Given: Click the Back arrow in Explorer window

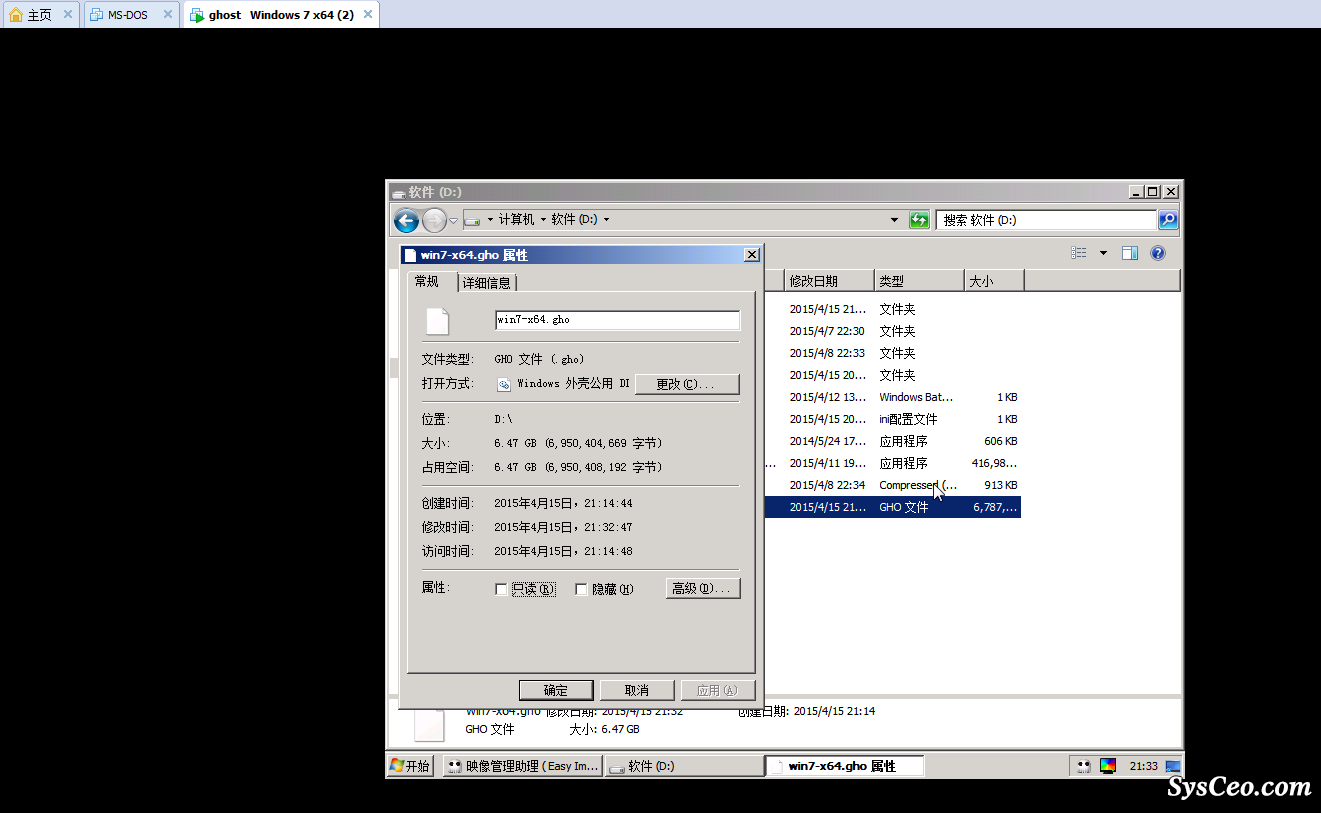Looking at the screenshot, I should pyautogui.click(x=406, y=221).
